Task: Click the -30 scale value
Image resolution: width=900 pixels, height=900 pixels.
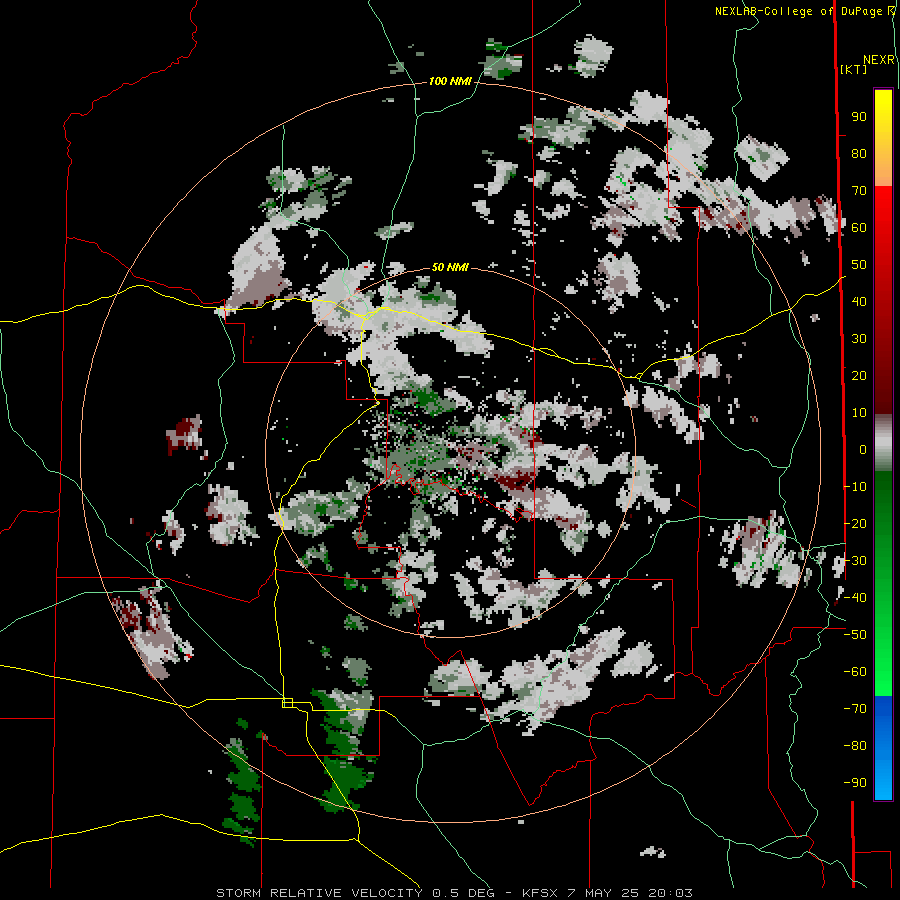Action: point(855,561)
